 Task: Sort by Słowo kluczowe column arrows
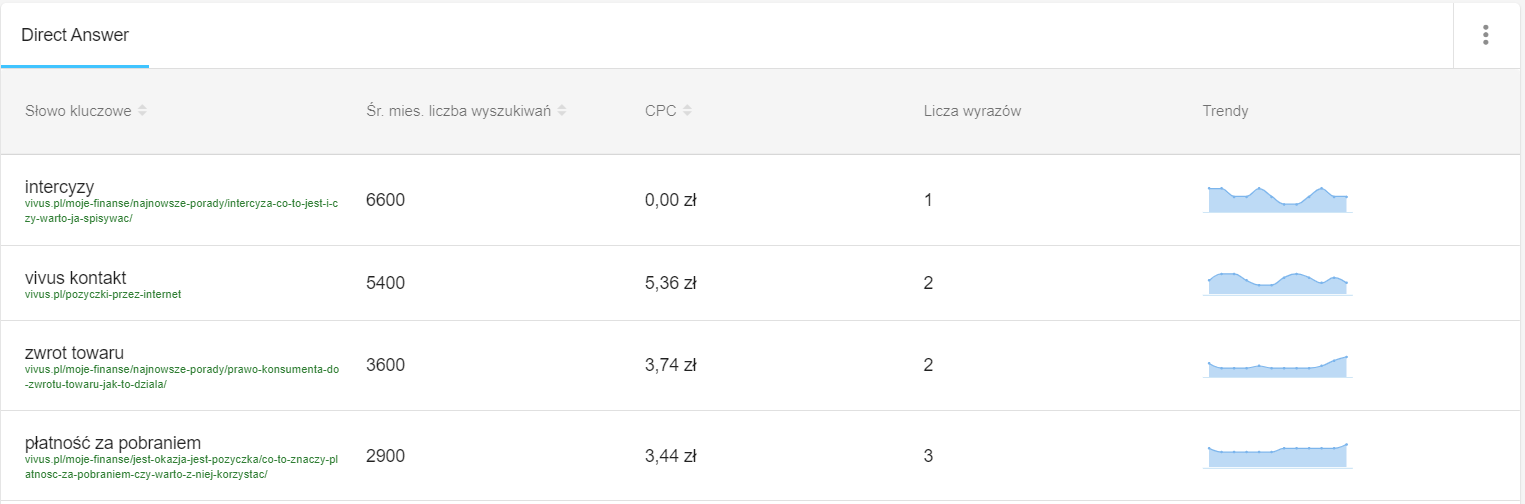[142, 111]
